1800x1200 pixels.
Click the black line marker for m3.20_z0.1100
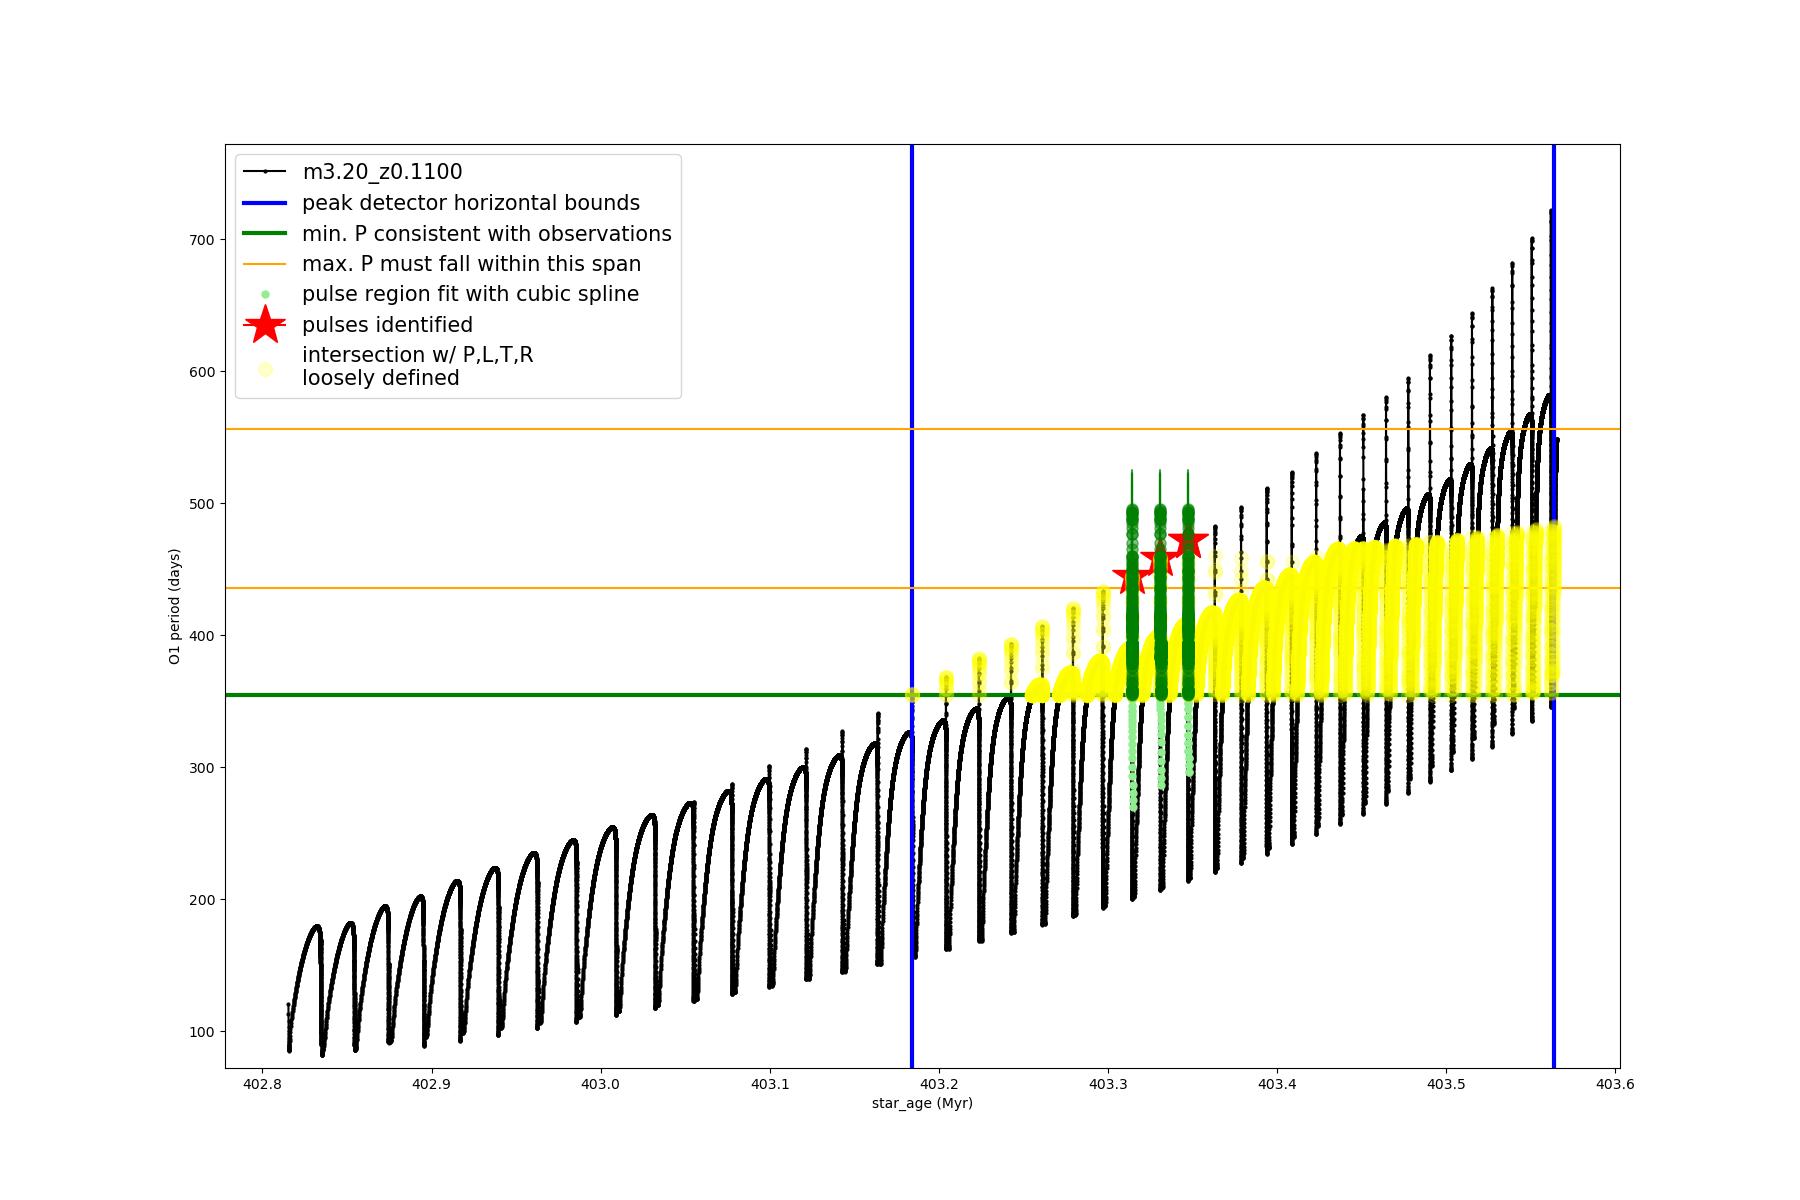[265, 172]
